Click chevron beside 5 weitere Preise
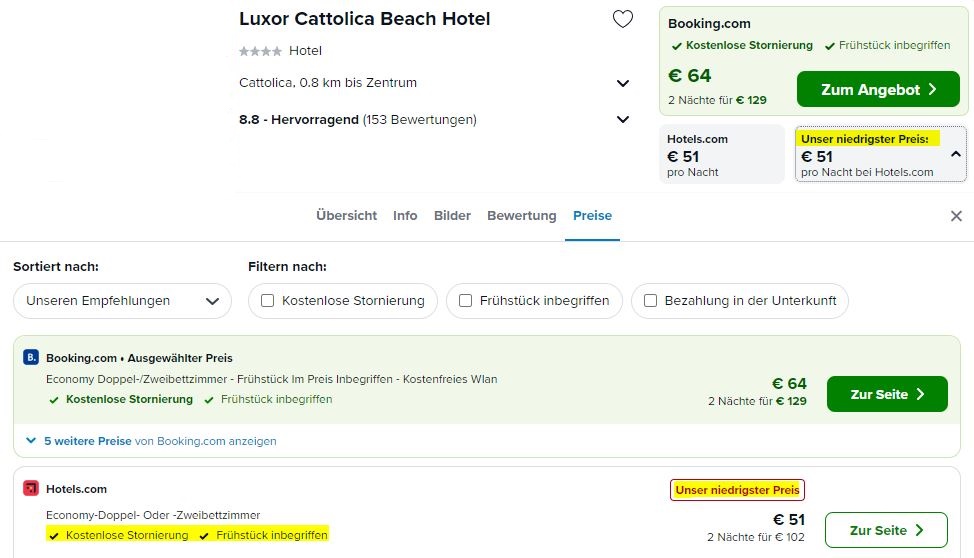 31,441
